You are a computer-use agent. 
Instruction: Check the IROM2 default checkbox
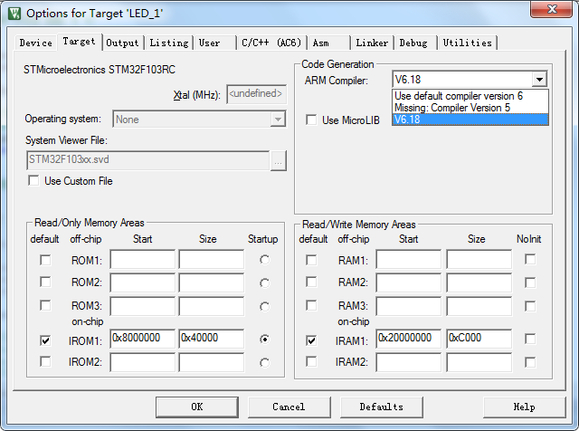pos(45,361)
